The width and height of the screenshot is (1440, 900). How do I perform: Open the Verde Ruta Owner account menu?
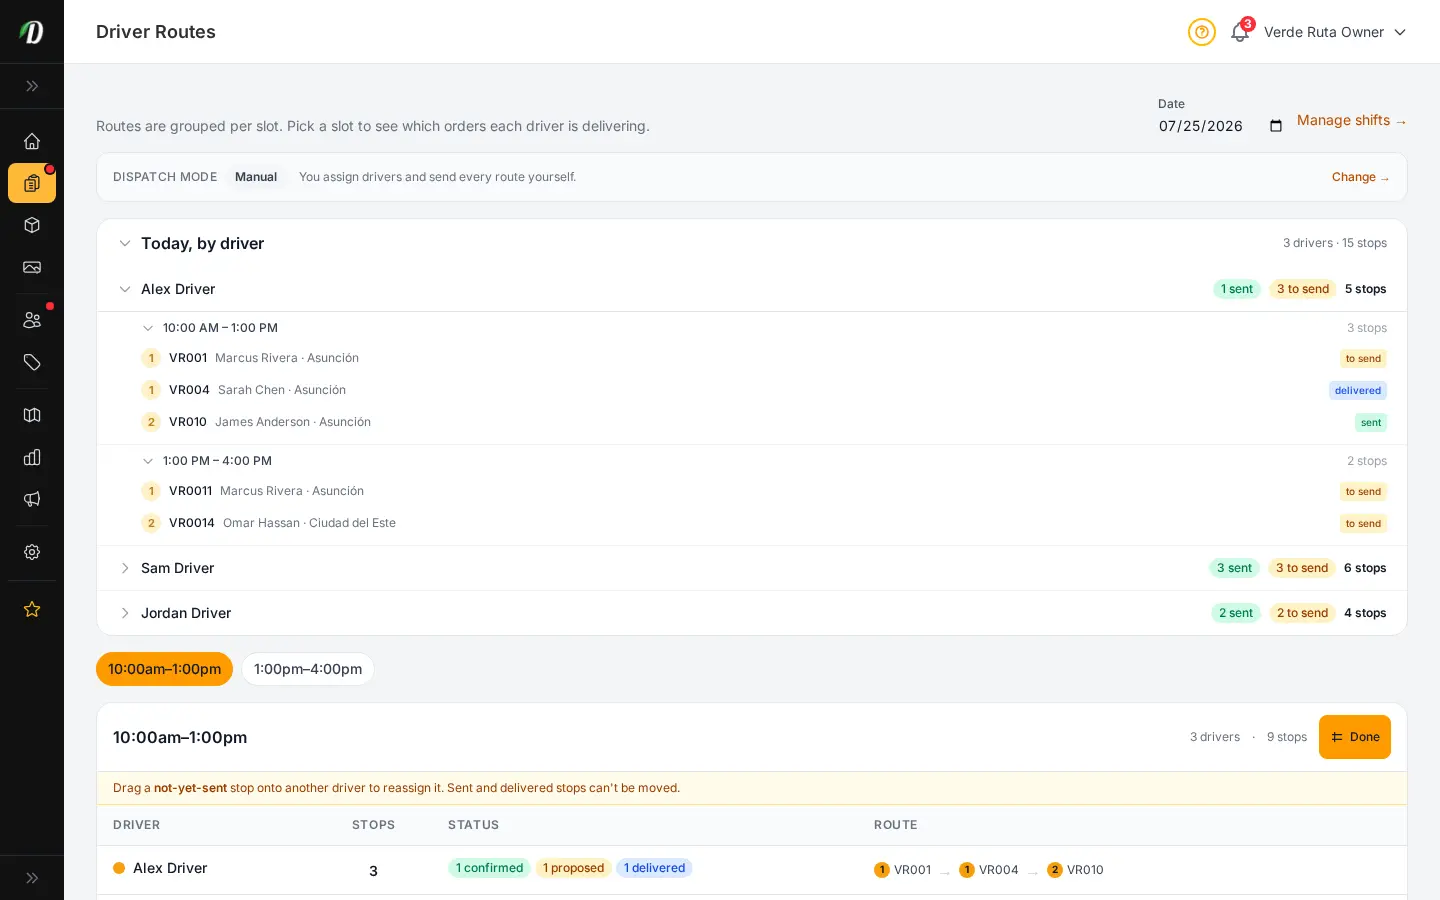coord(1335,32)
